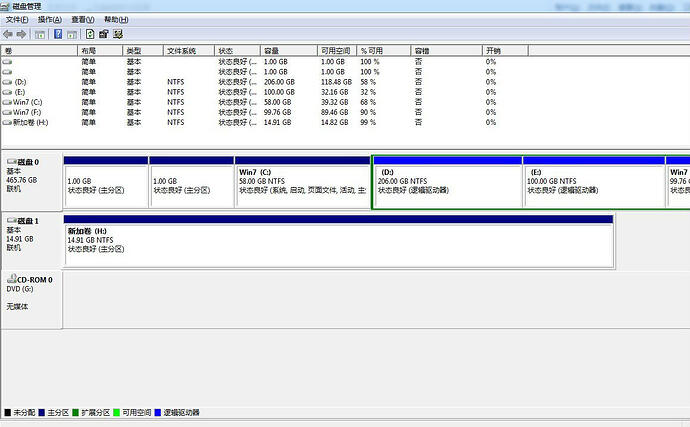Open Help via blue question-mark icon
The width and height of the screenshot is (690, 427).
[58, 34]
